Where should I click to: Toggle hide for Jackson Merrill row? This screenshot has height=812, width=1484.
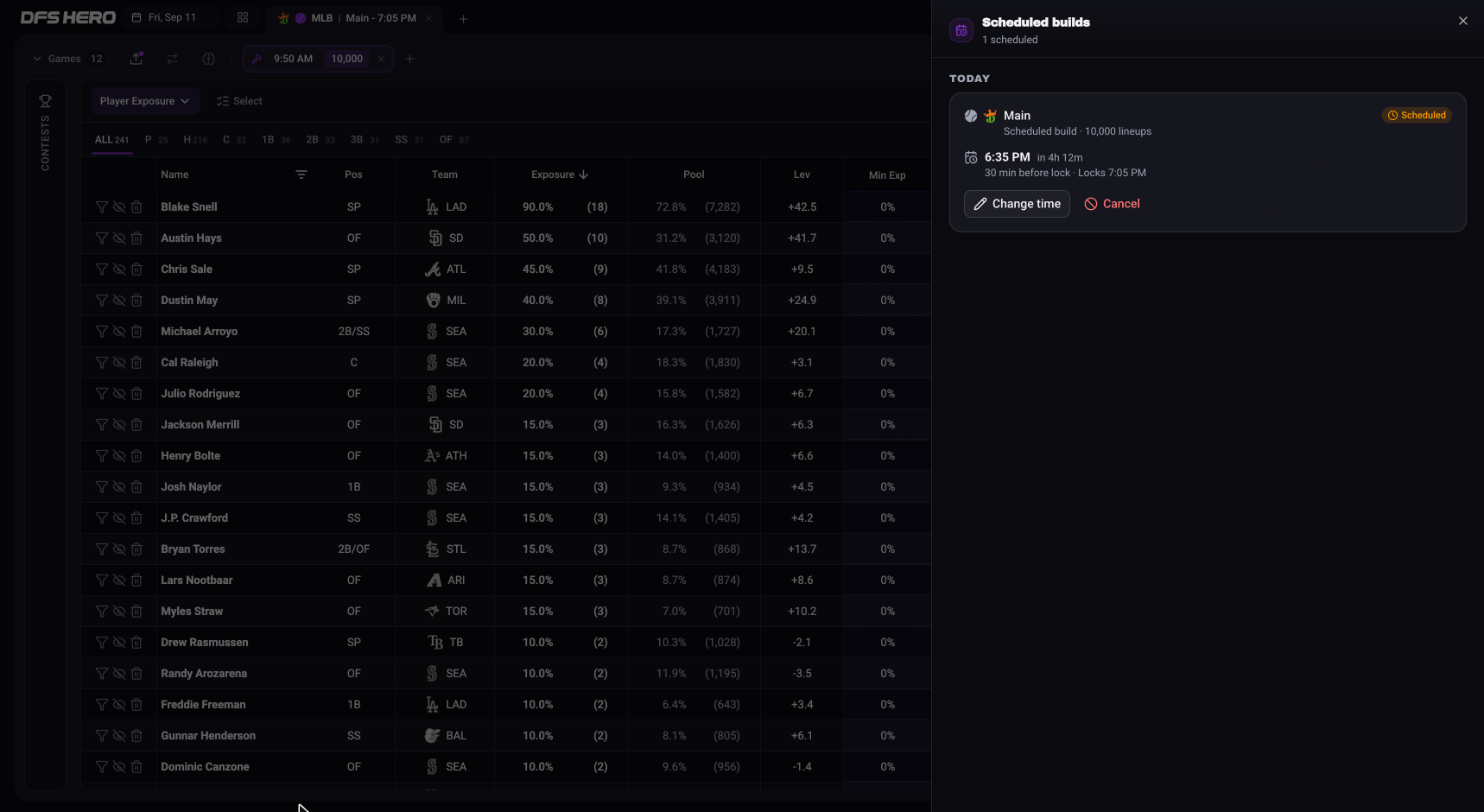[119, 424]
